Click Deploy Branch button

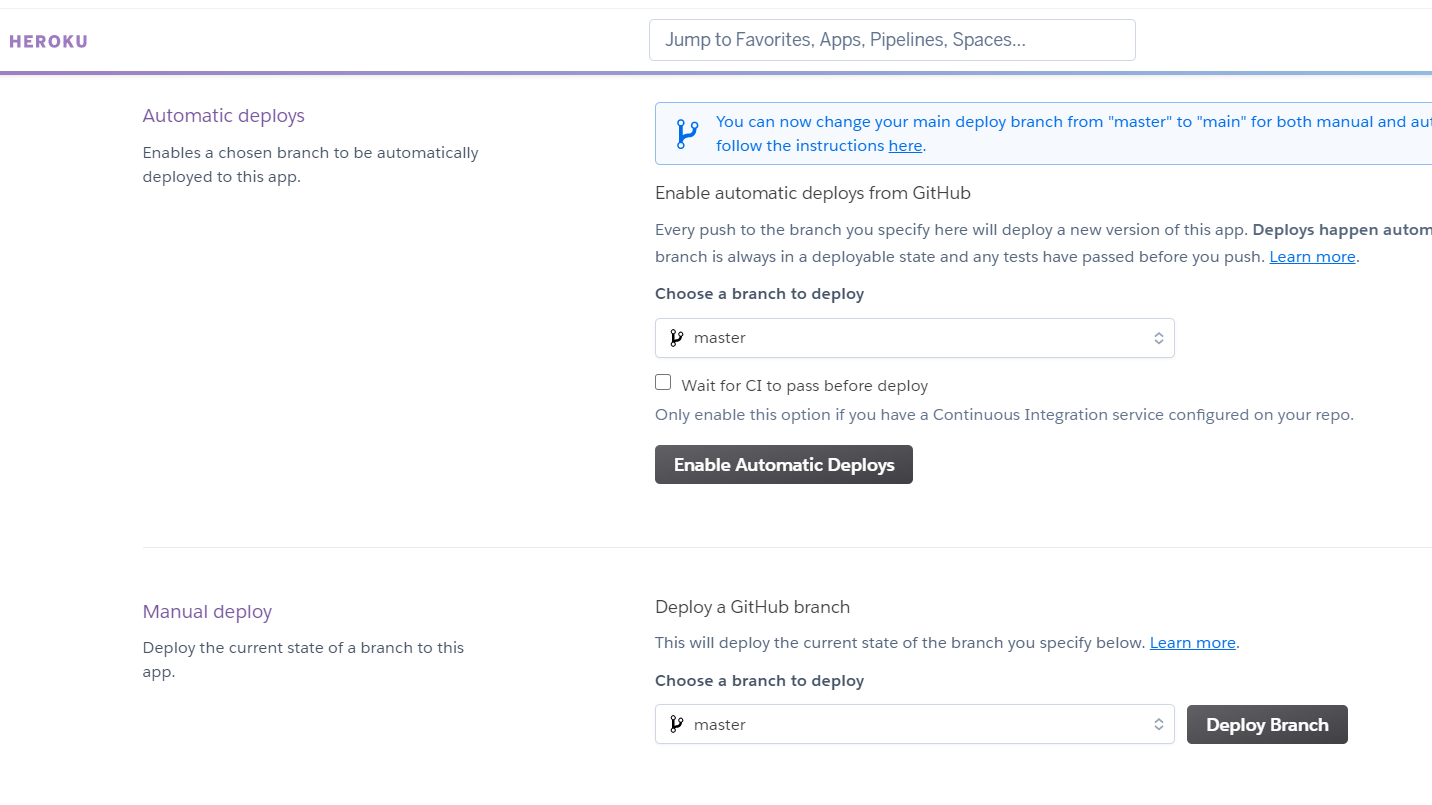[x=1267, y=725]
